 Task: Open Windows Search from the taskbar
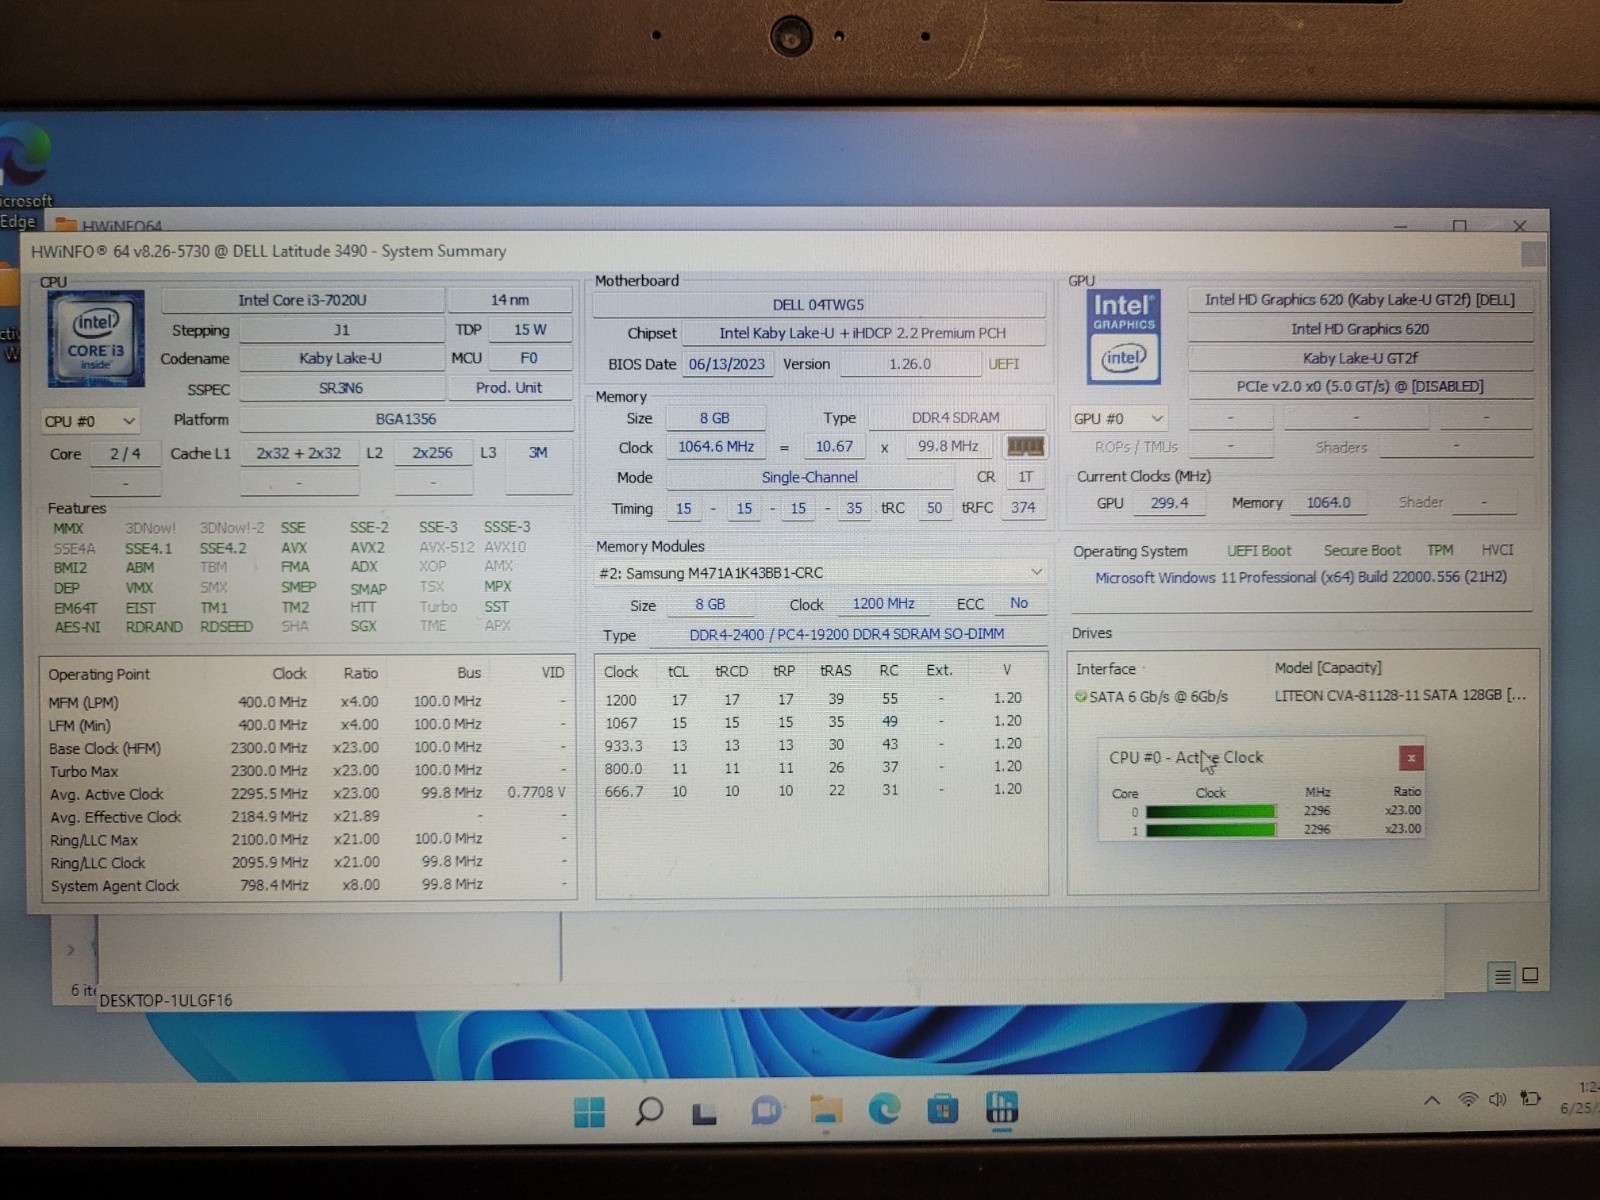(649, 1110)
